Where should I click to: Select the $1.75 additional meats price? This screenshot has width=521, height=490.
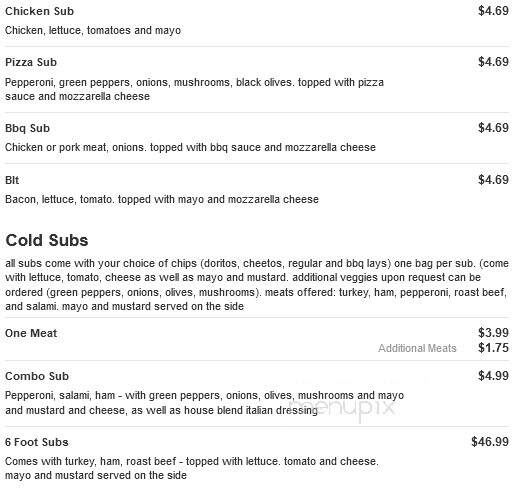(493, 348)
